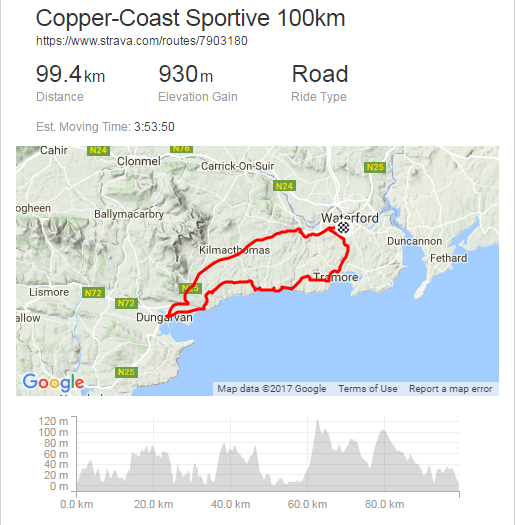Click the N24 road badge near Cahir
The width and height of the screenshot is (516, 525).
pos(98,150)
